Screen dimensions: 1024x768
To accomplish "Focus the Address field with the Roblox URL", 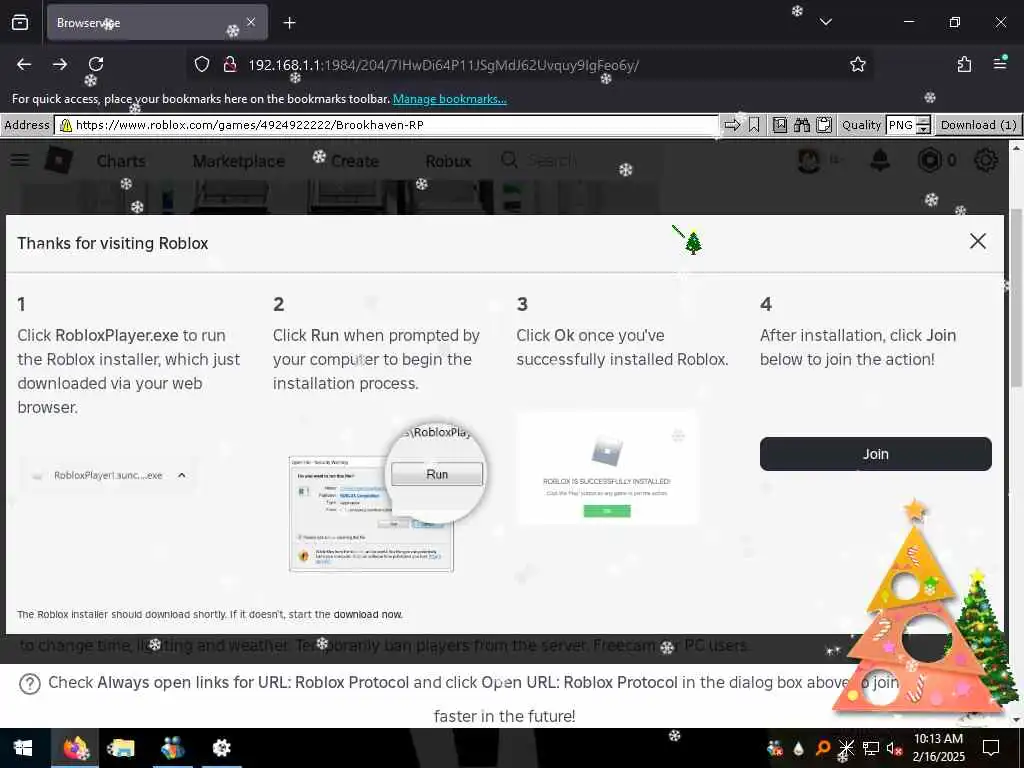I will (387, 125).
